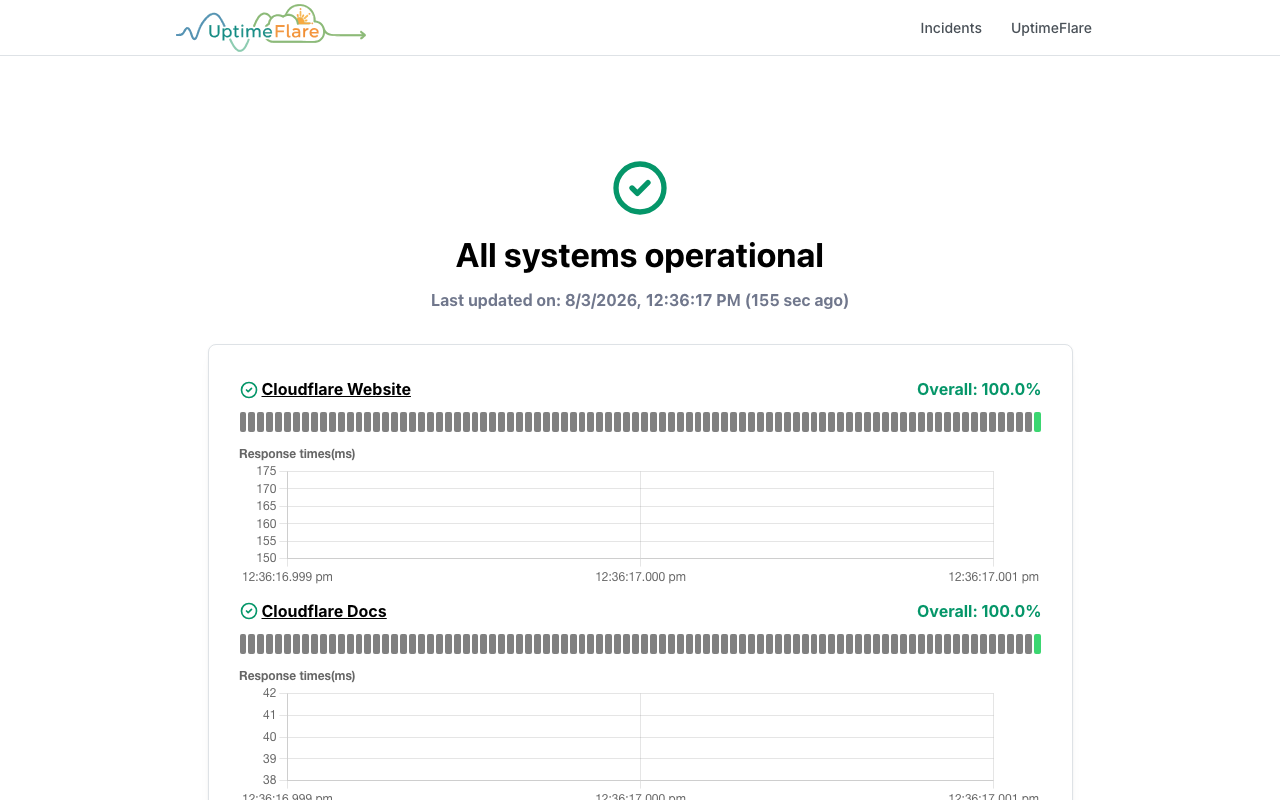This screenshot has height=800, width=1280.
Task: Click the 42 axis value on the Docs chart
Action: (269, 693)
